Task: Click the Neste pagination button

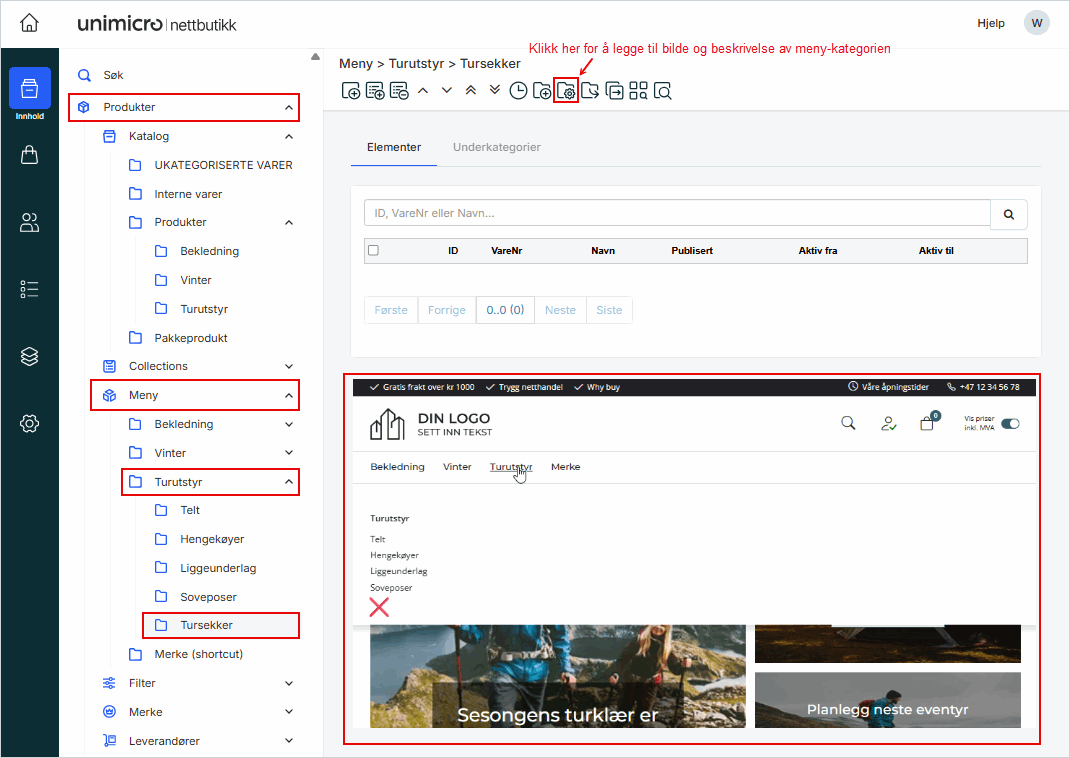Action: coord(560,310)
